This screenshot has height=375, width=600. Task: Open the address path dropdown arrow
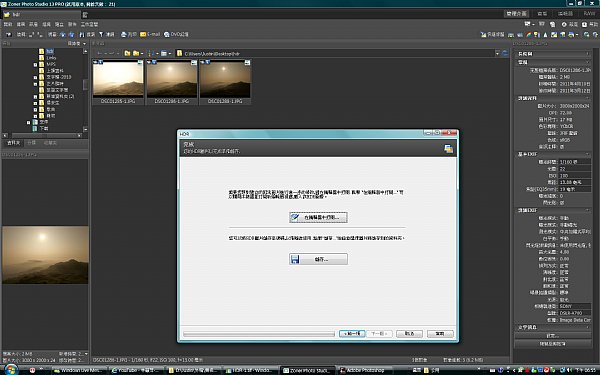(x=497, y=54)
